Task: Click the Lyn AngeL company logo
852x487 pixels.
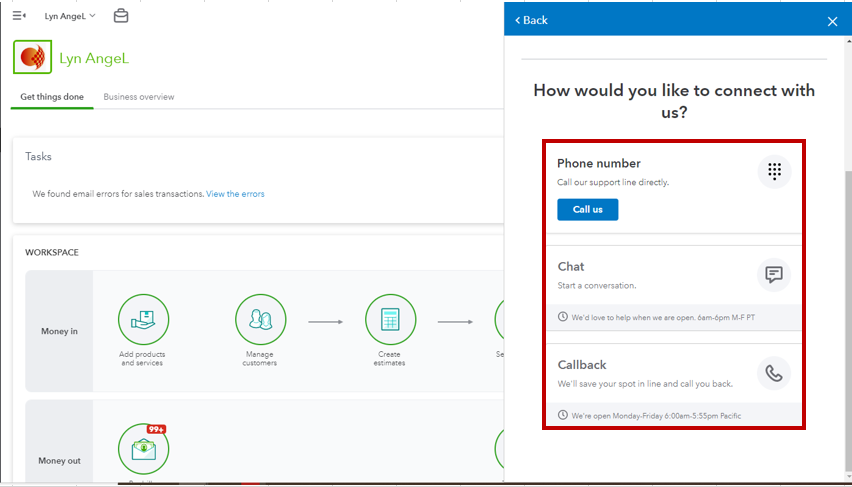Action: 33,58
